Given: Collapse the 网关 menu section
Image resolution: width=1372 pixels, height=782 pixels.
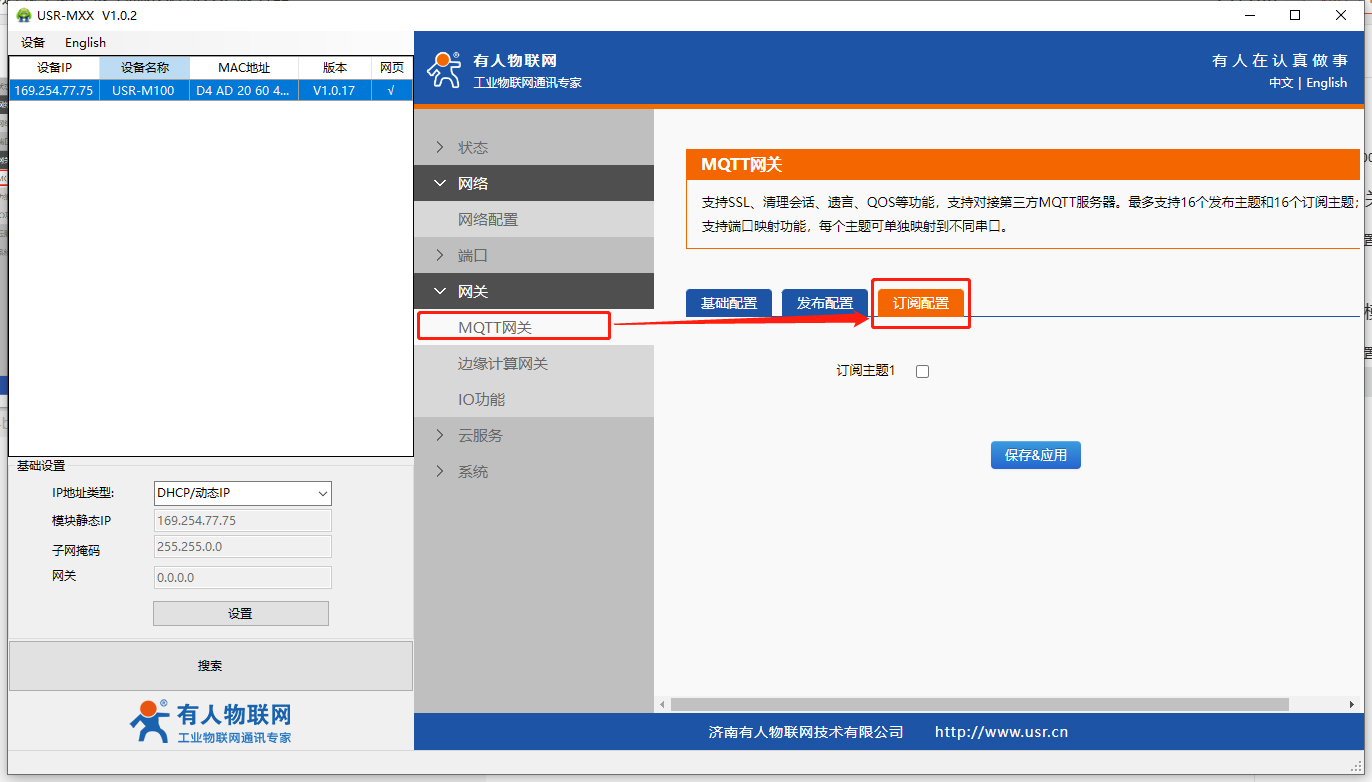Looking at the screenshot, I should (534, 291).
